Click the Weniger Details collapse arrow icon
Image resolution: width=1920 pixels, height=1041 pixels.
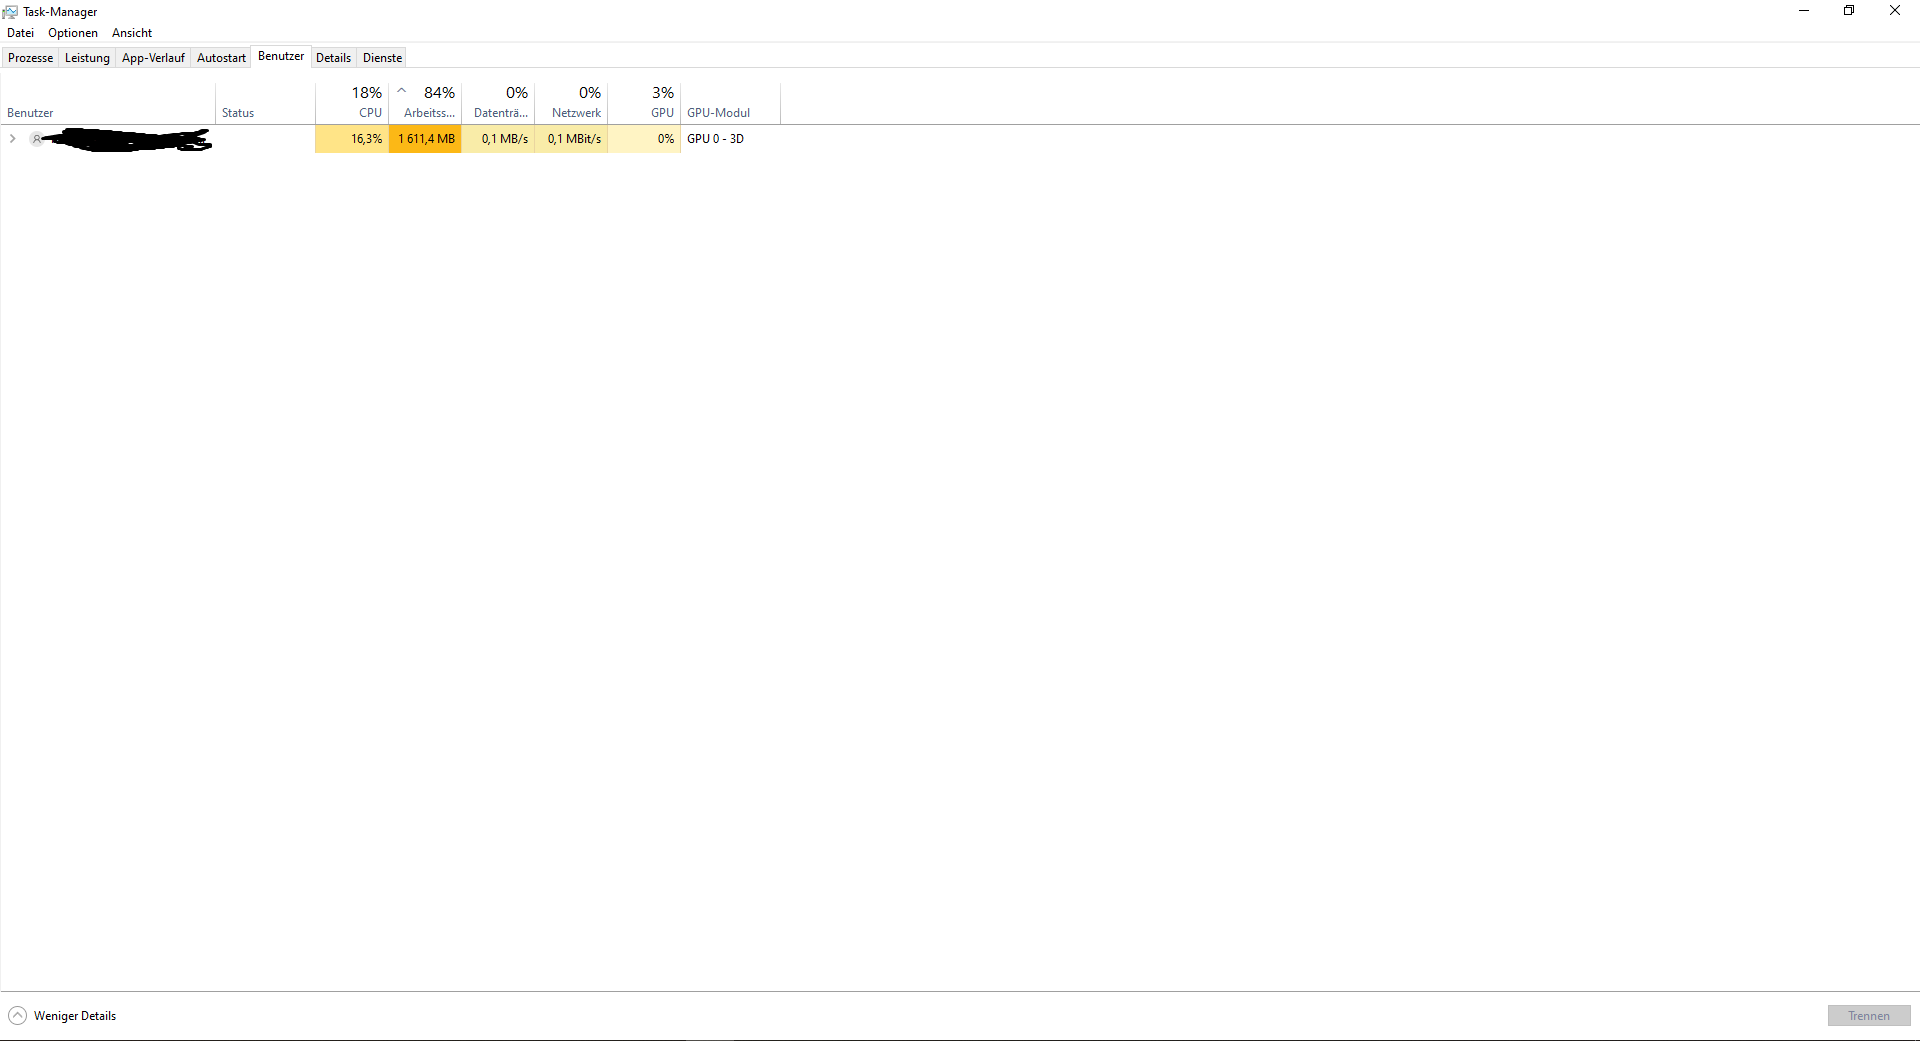[x=17, y=1016]
